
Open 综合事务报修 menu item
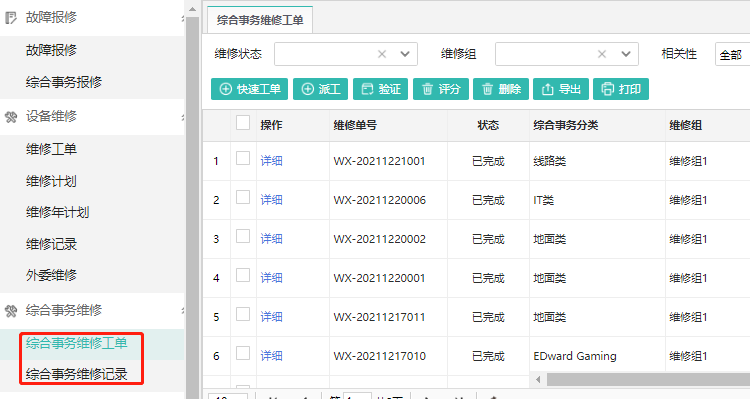64,82
